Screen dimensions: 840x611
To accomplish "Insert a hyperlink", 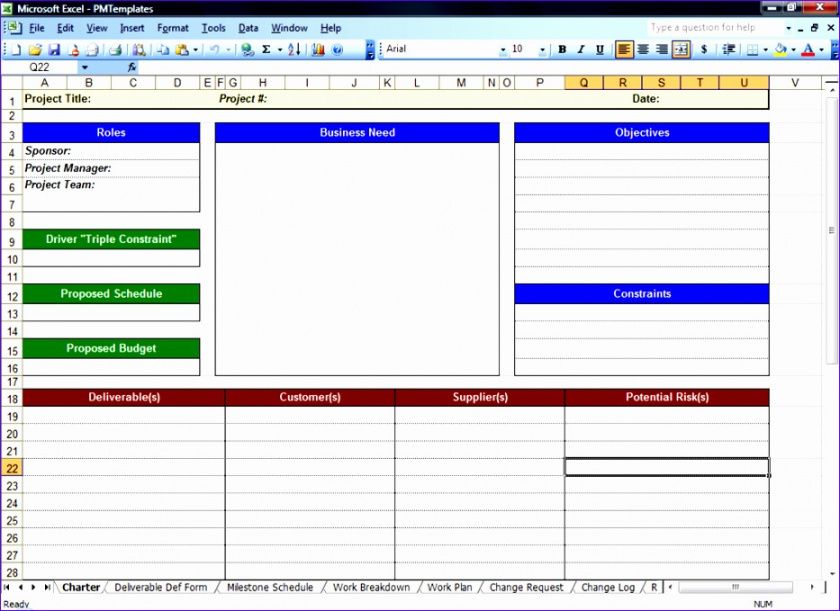I will pos(247,50).
